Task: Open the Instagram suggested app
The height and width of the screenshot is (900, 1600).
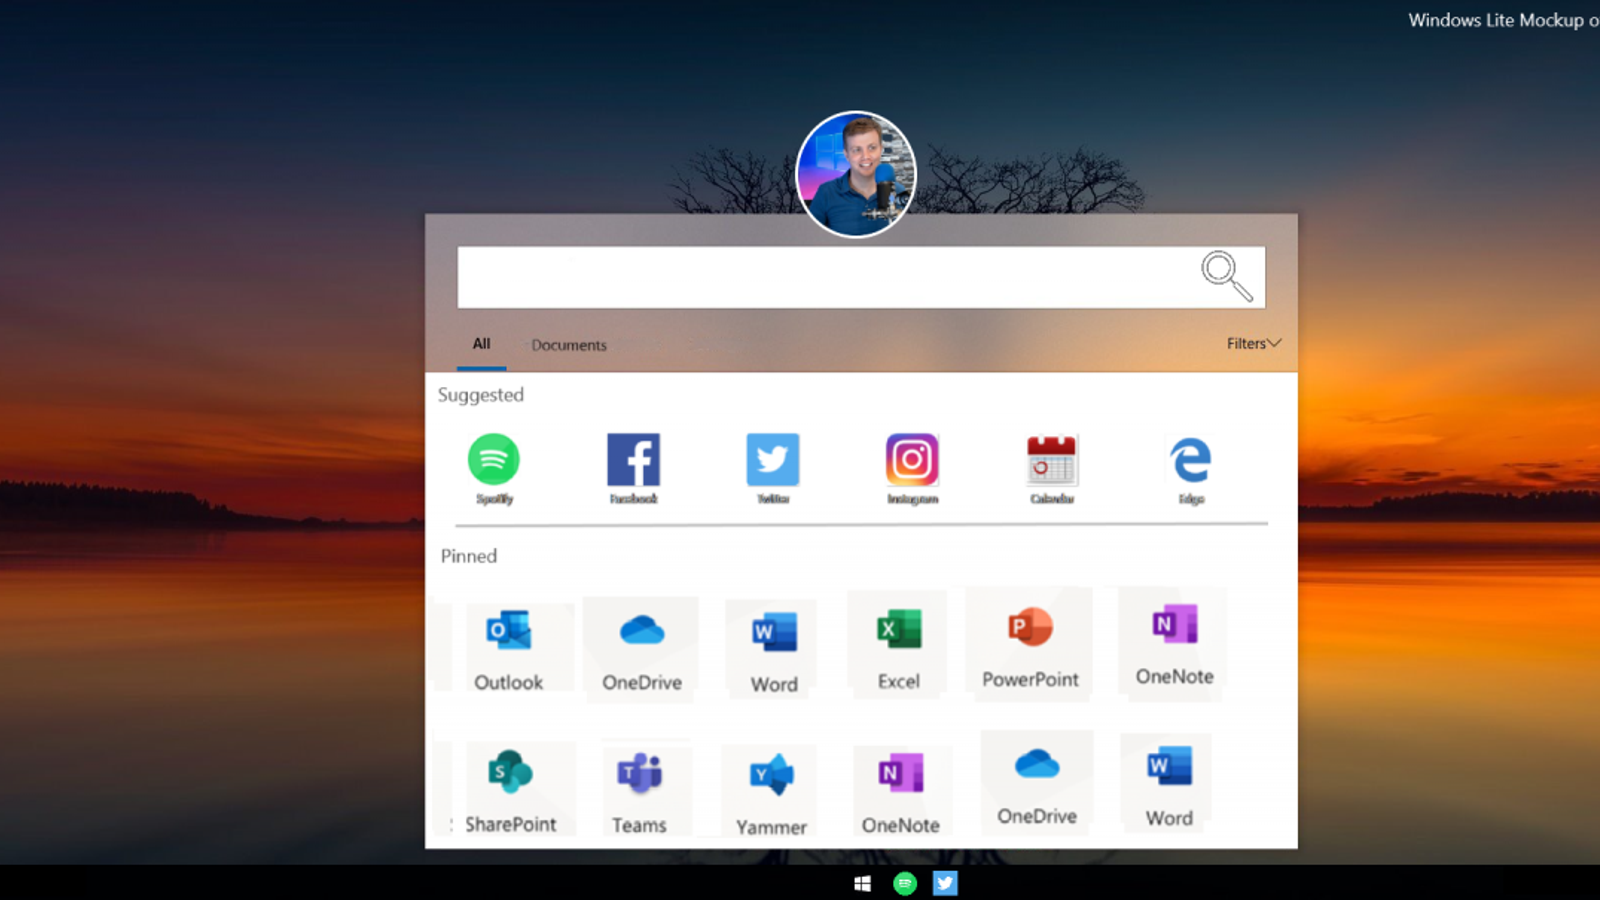Action: pos(912,468)
